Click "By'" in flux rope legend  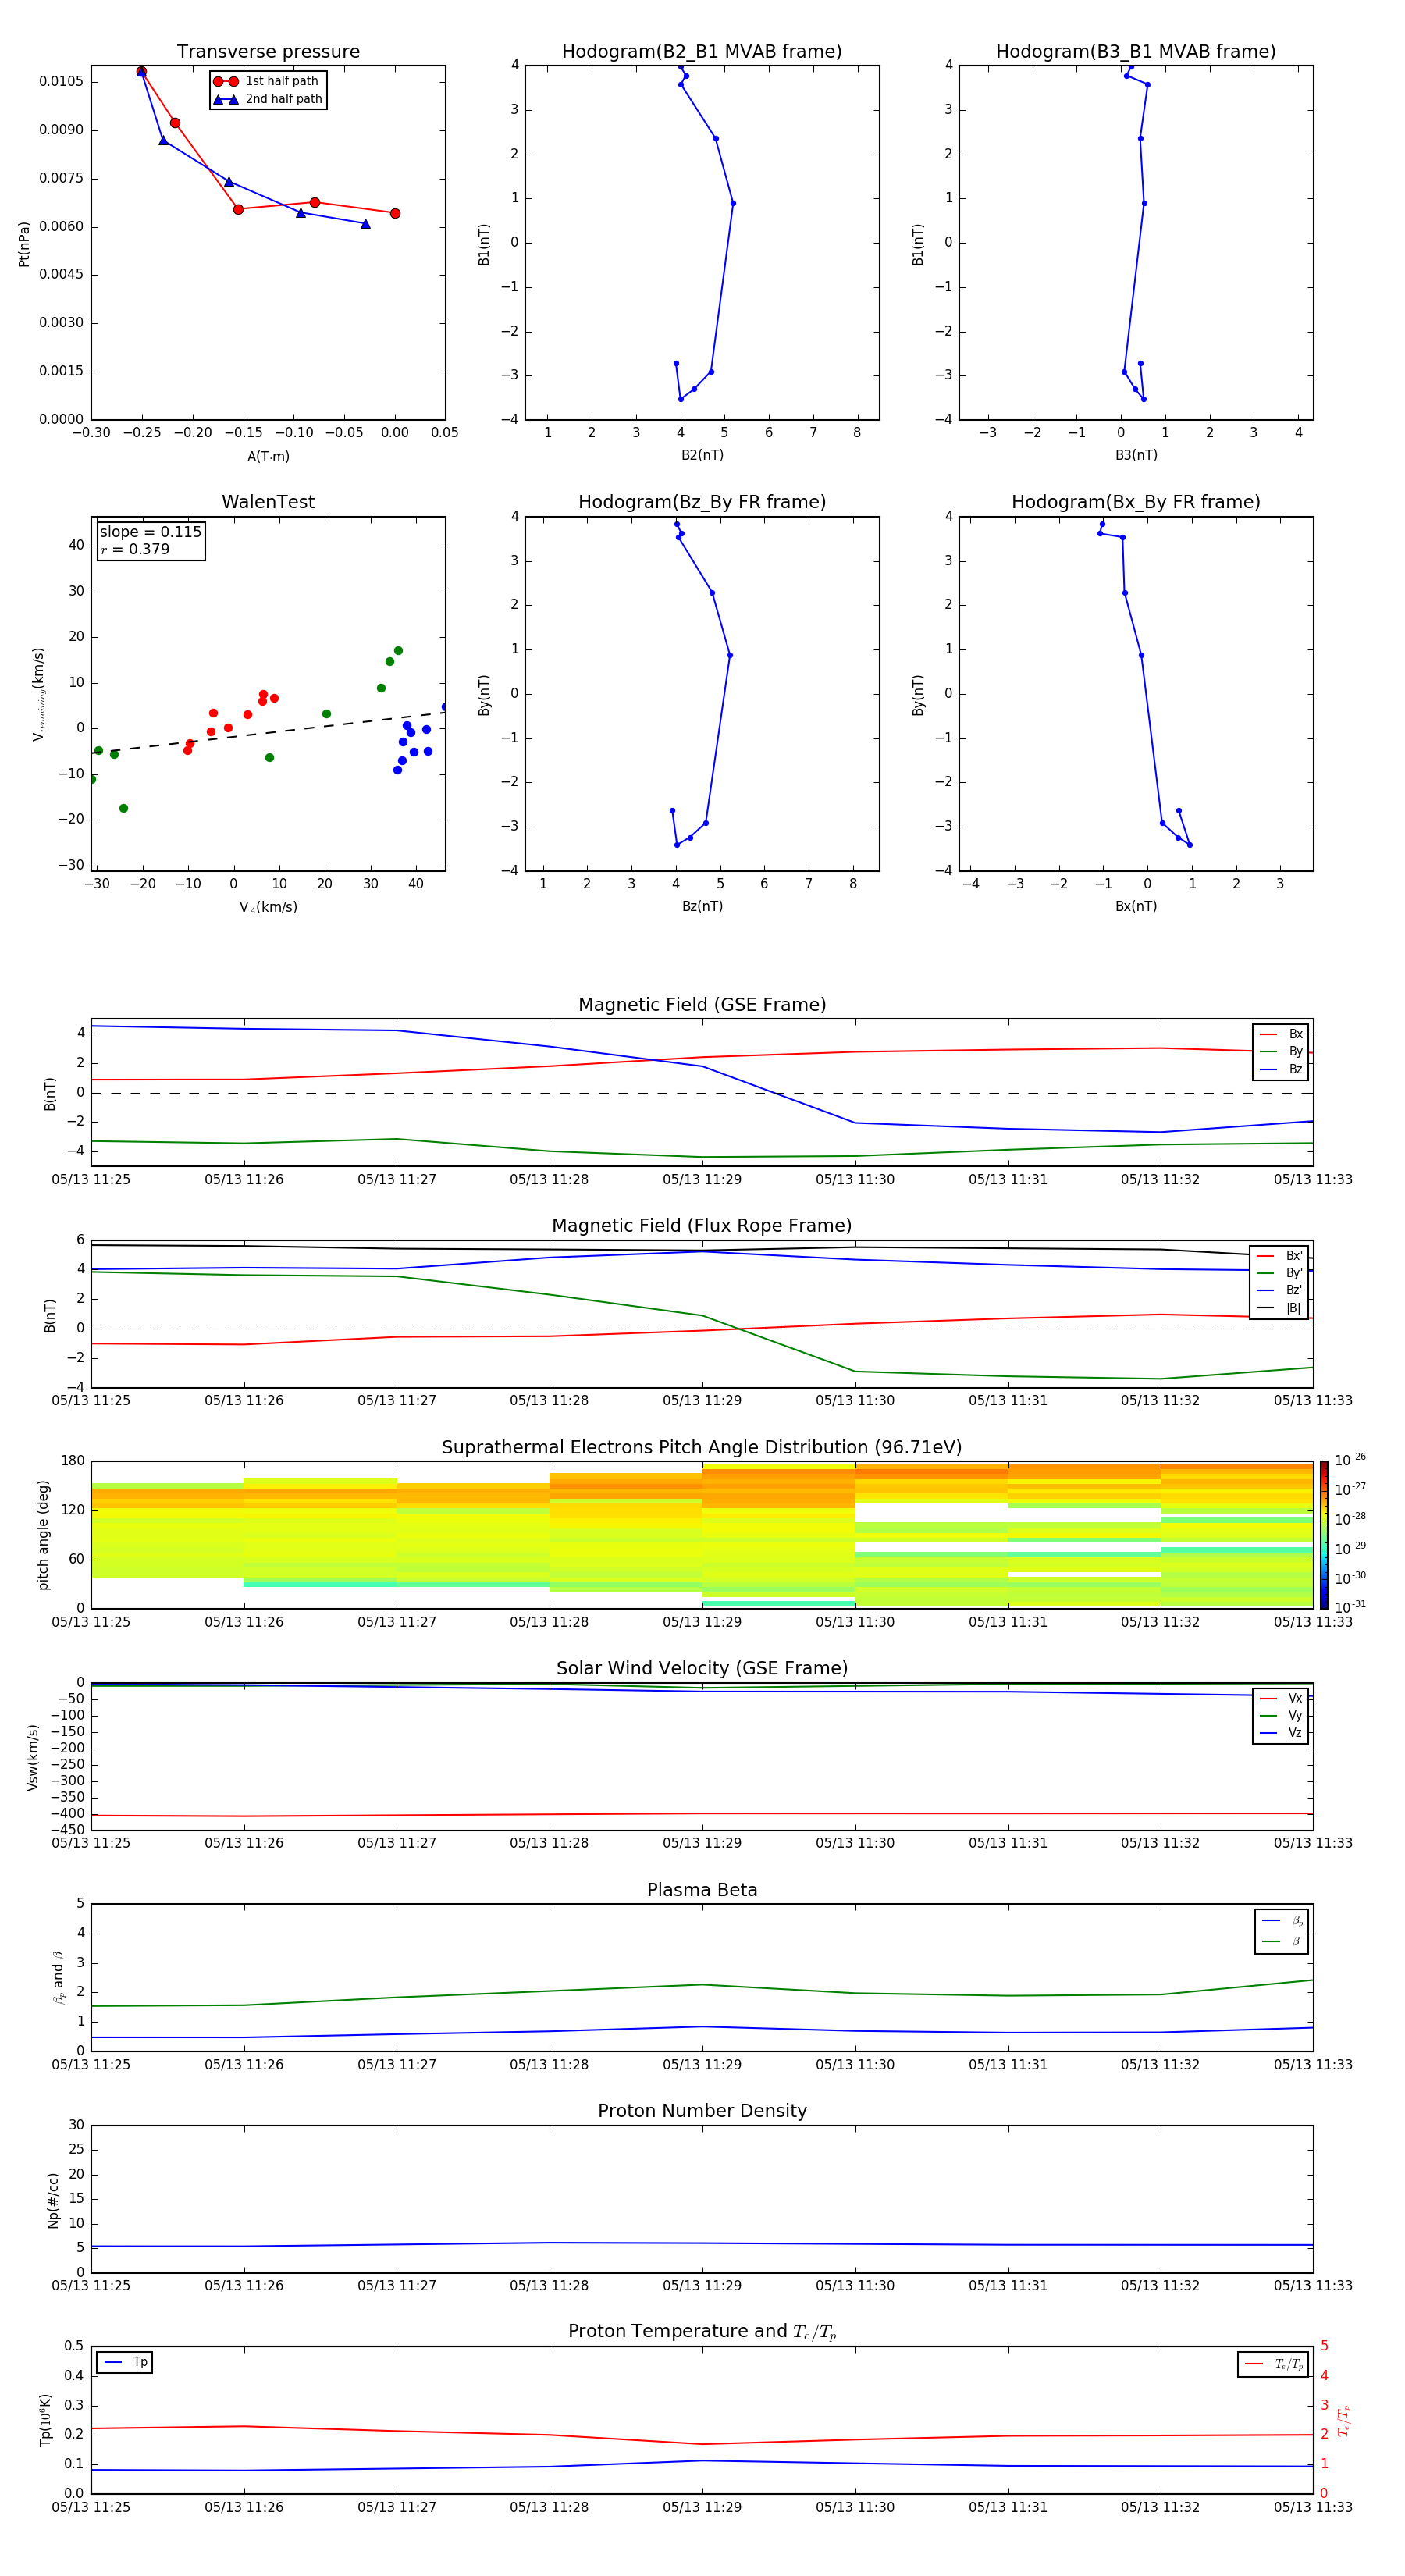pyautogui.click(x=1280, y=1273)
